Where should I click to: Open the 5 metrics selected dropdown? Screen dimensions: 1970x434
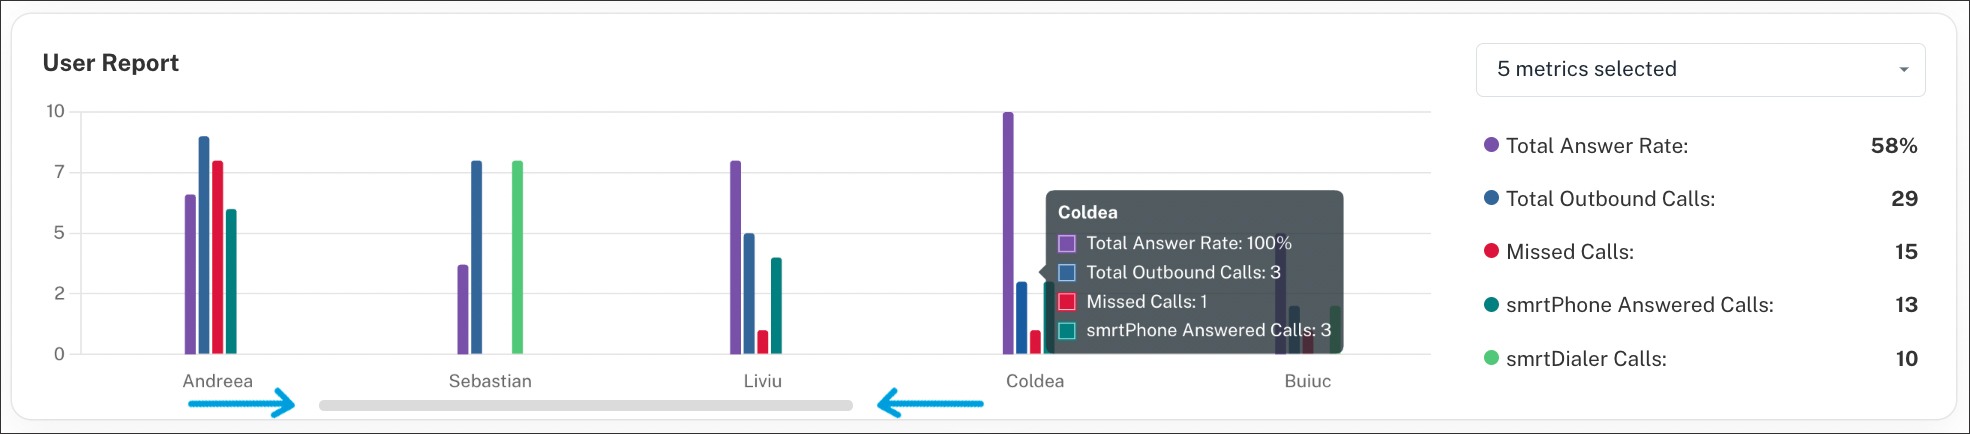pos(1699,70)
